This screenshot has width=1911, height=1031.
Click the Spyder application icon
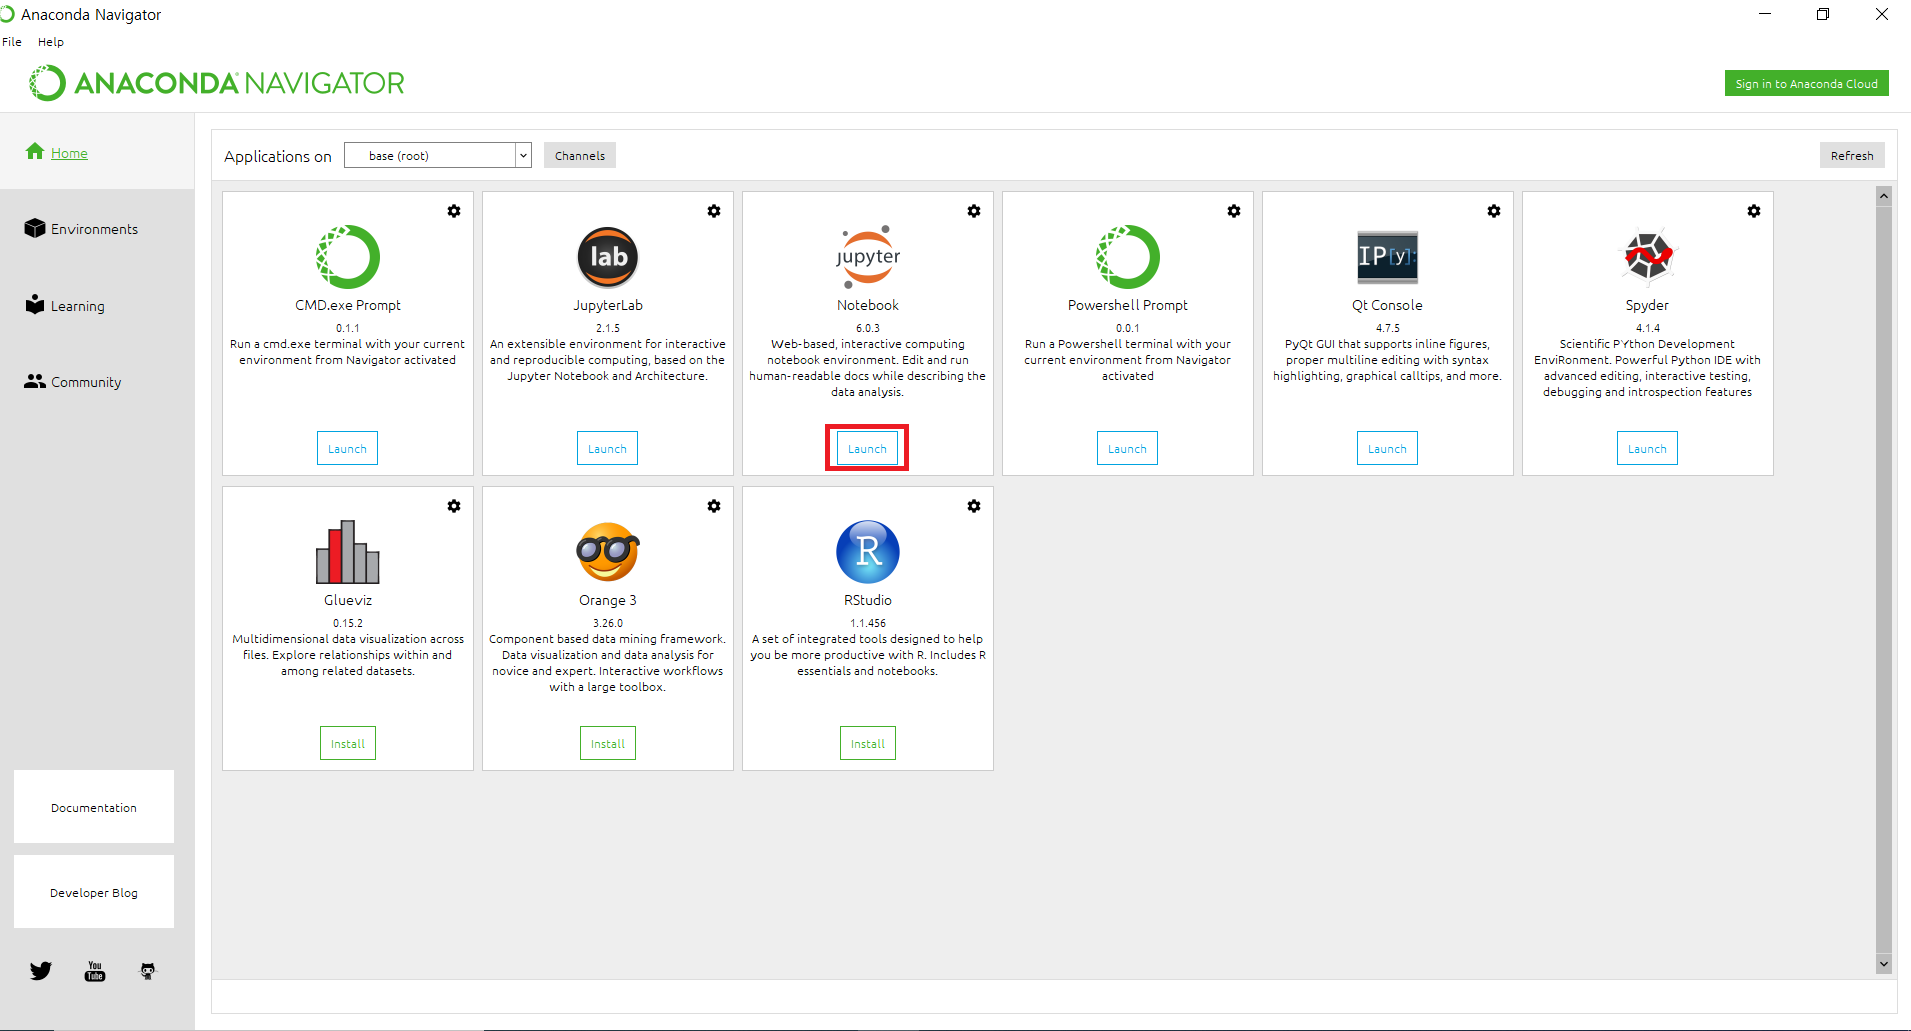pyautogui.click(x=1647, y=257)
